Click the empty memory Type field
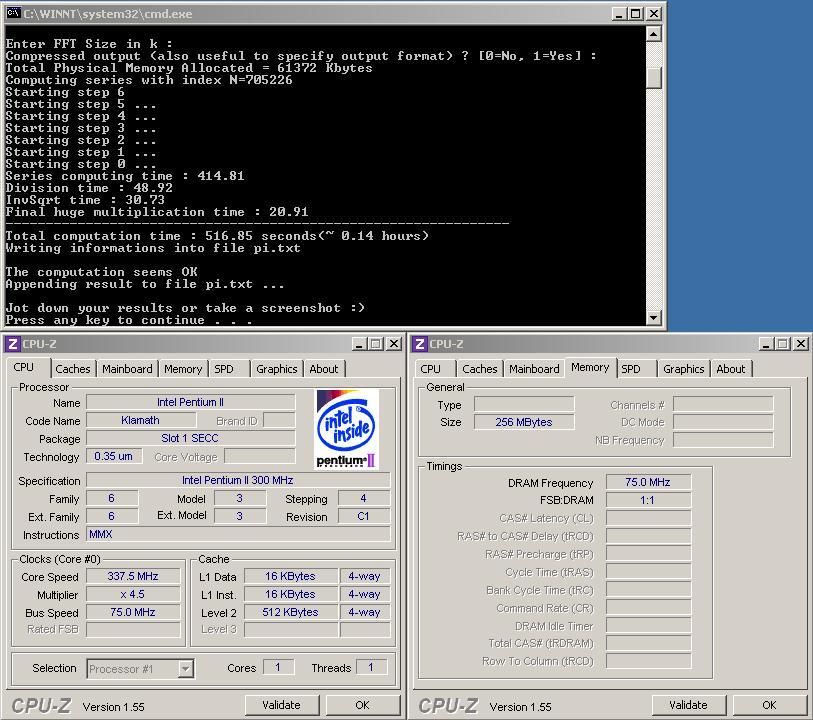This screenshot has height=720, width=813. tap(524, 405)
